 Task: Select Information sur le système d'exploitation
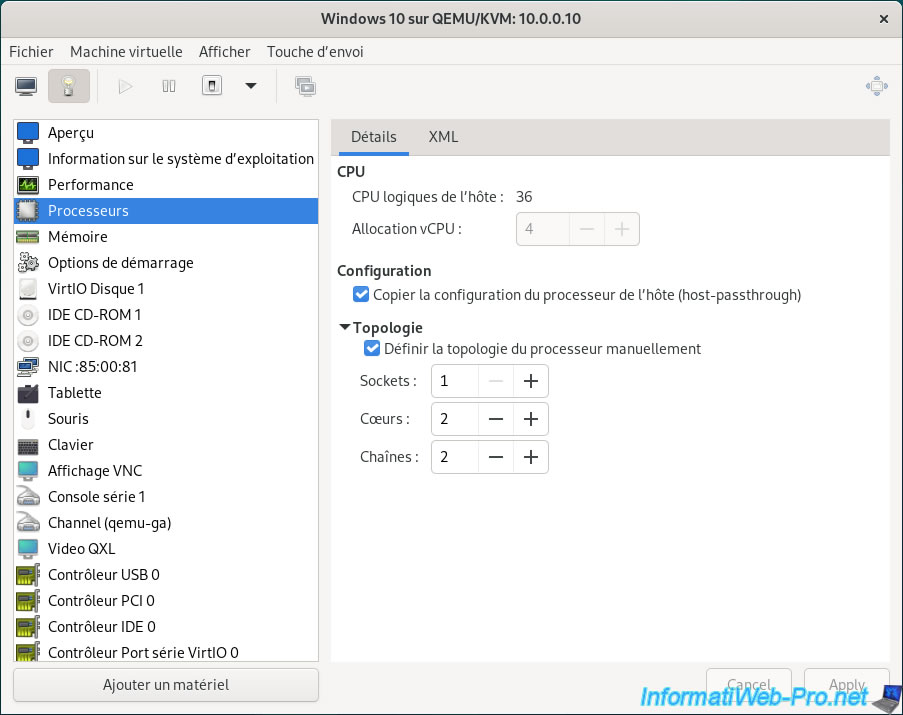pyautogui.click(x=166, y=159)
